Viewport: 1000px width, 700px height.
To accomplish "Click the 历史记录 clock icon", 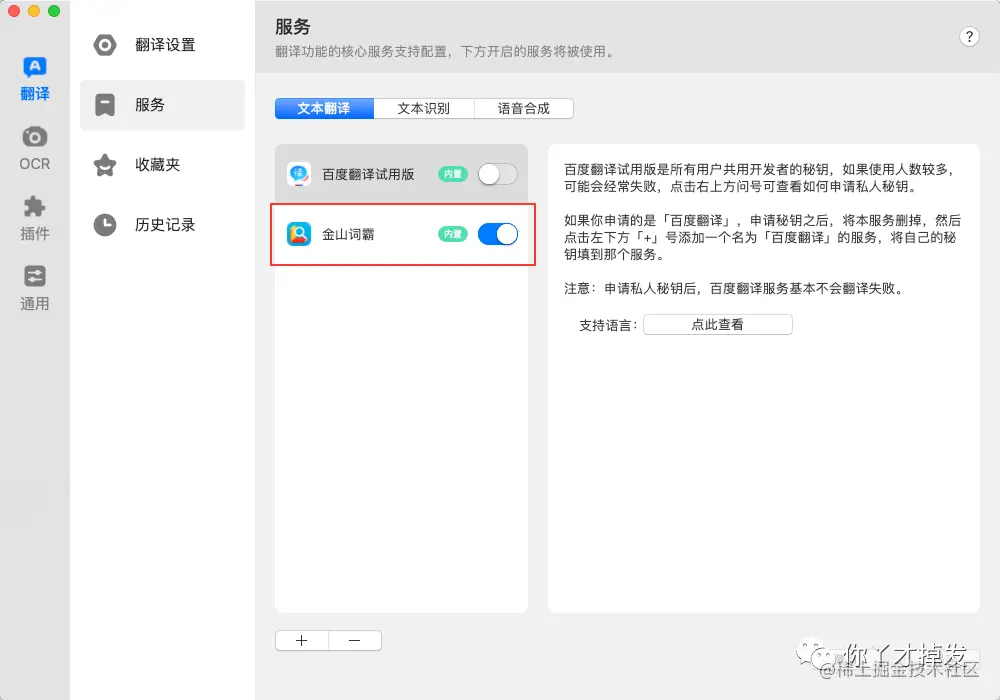I will point(106,225).
